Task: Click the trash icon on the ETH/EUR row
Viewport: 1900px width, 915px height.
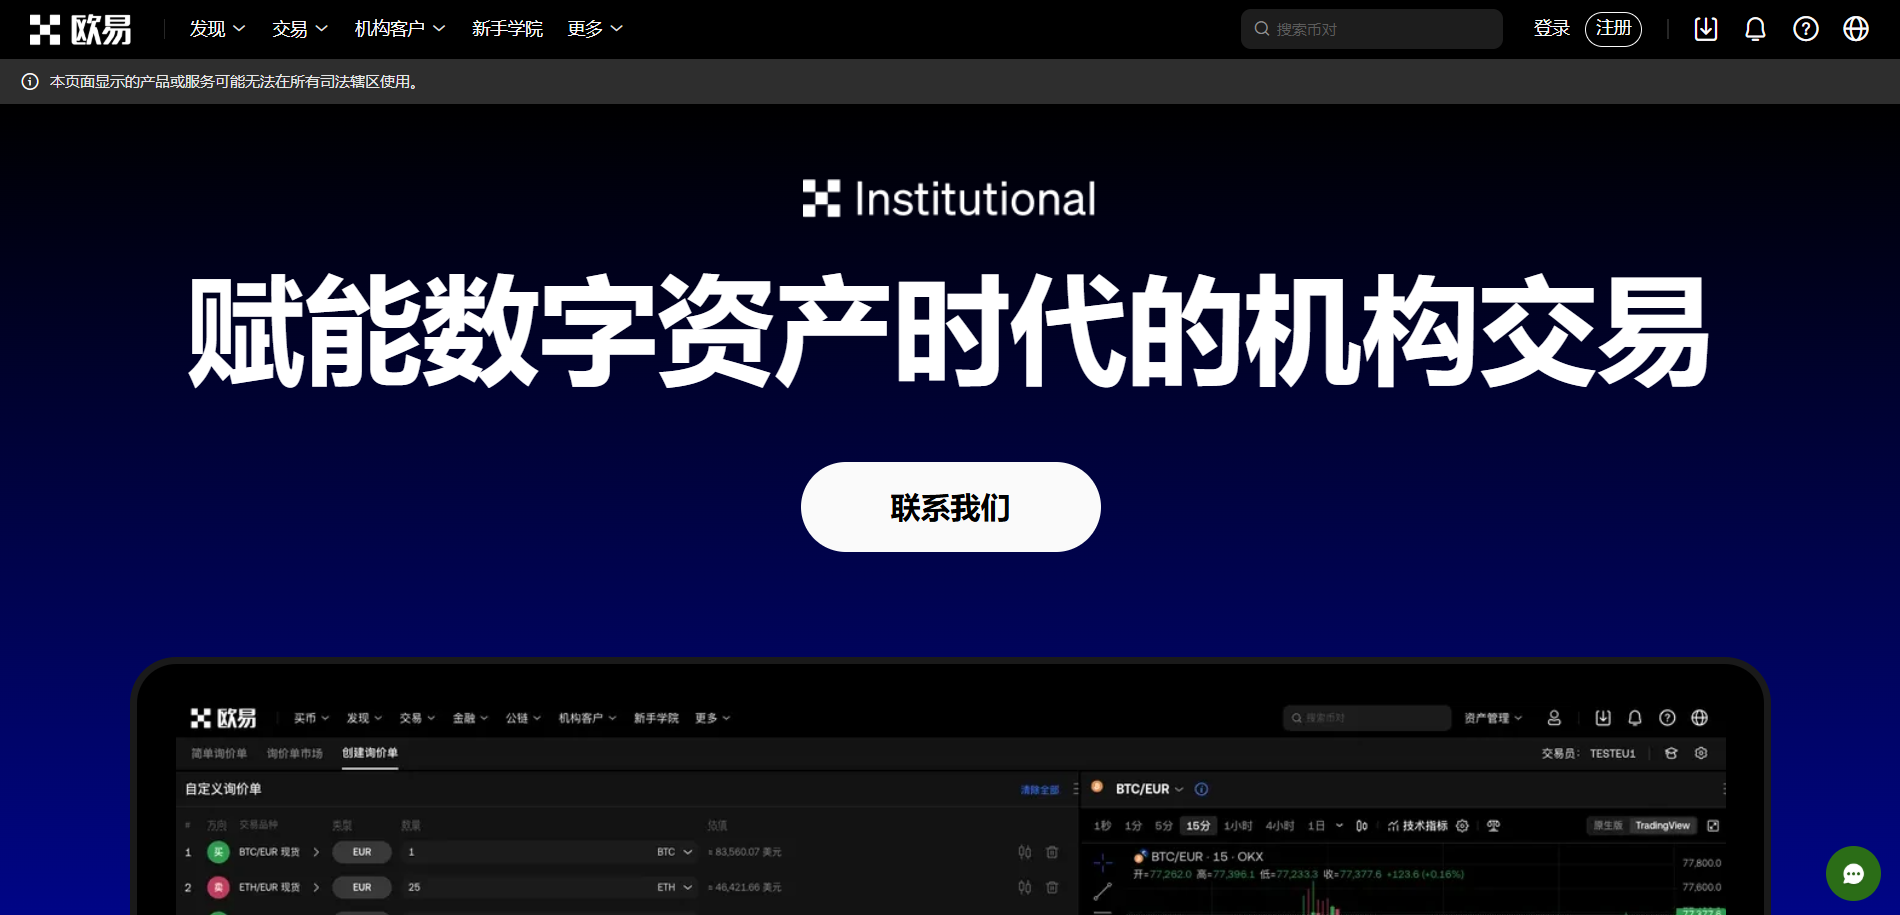Action: pyautogui.click(x=1052, y=887)
